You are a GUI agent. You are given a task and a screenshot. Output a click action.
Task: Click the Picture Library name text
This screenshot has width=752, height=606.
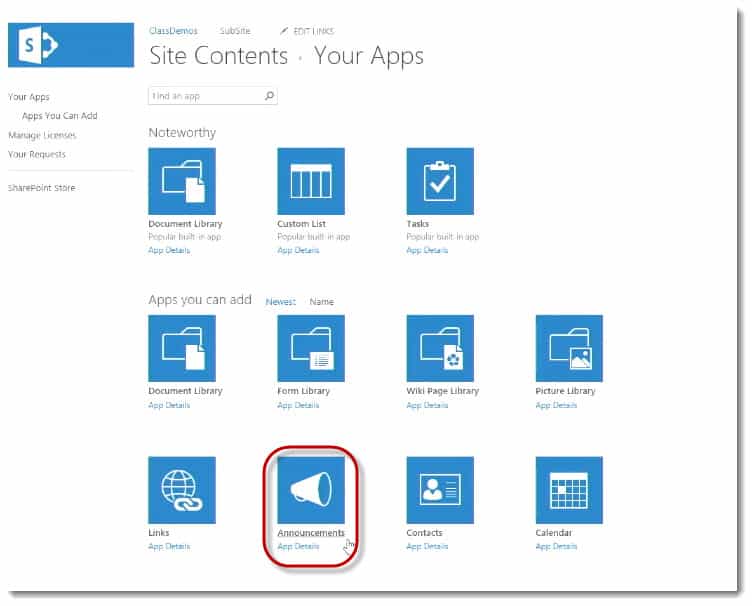[565, 391]
